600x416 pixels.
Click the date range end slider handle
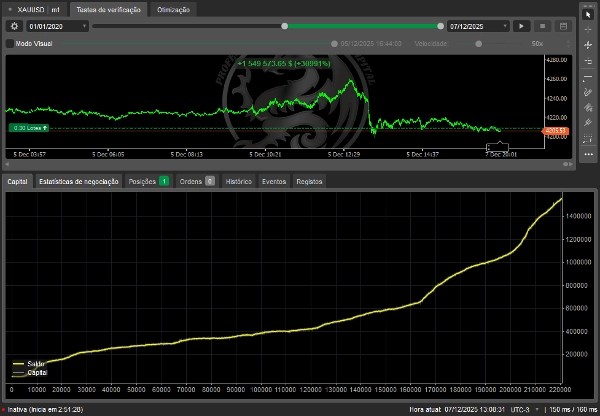(440, 26)
